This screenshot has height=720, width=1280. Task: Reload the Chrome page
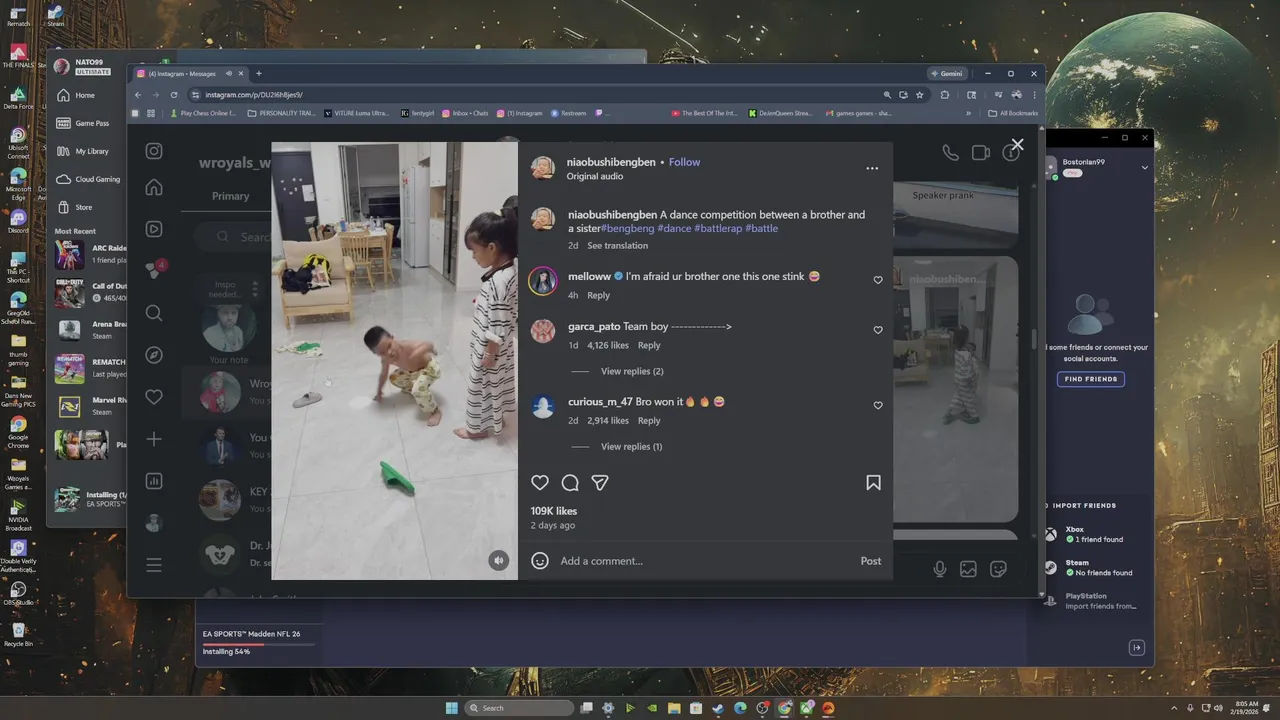(x=174, y=95)
